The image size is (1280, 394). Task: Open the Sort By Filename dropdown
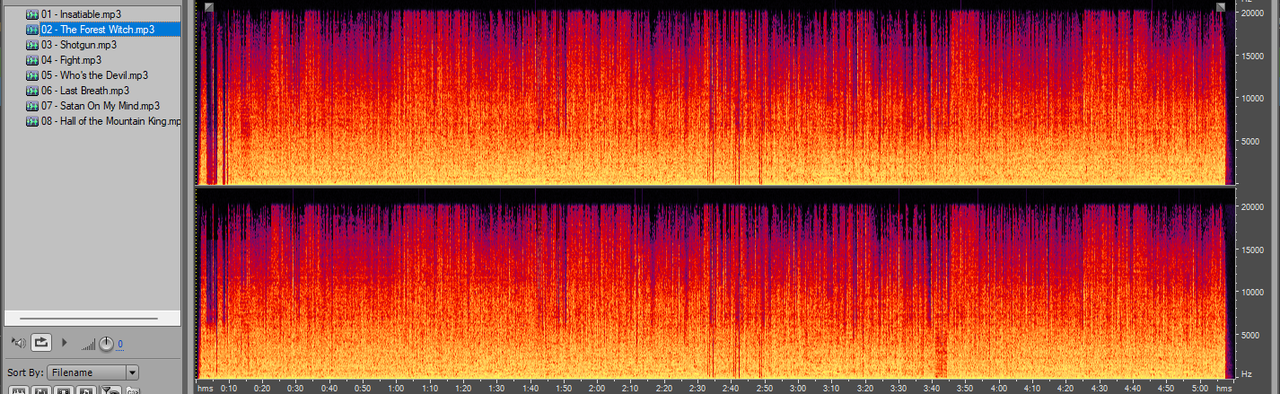pos(93,372)
